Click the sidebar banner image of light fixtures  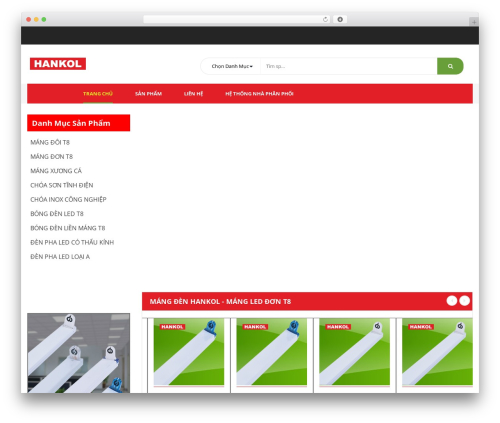[78, 353]
